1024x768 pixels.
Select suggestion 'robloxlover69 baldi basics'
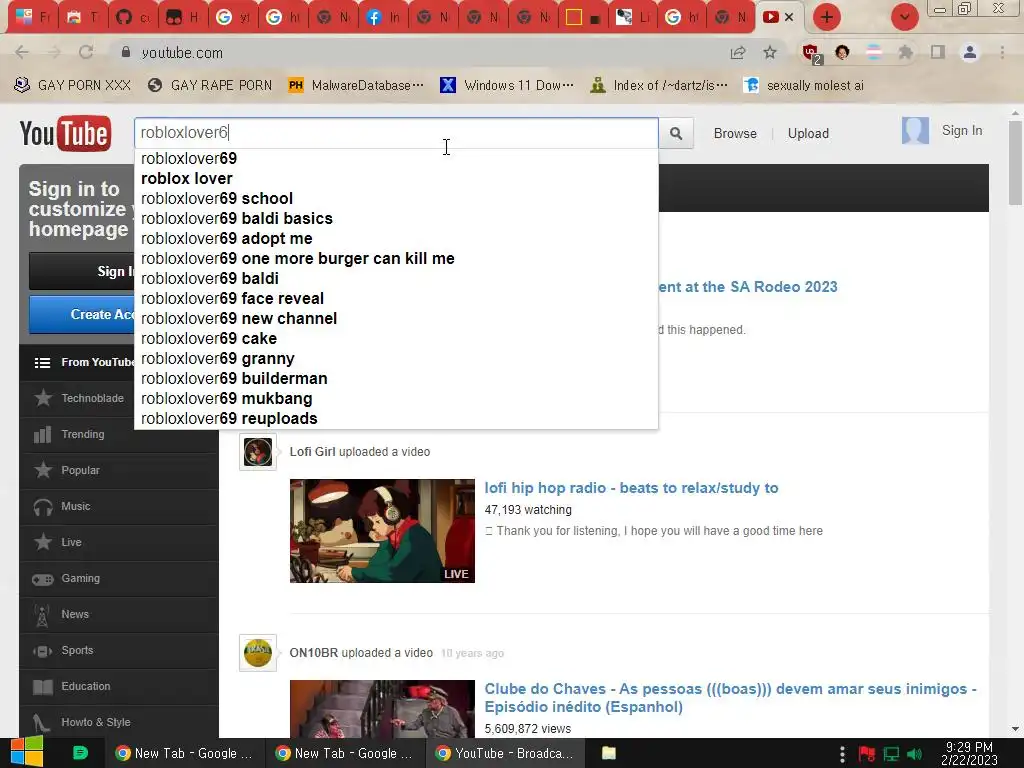click(396, 218)
